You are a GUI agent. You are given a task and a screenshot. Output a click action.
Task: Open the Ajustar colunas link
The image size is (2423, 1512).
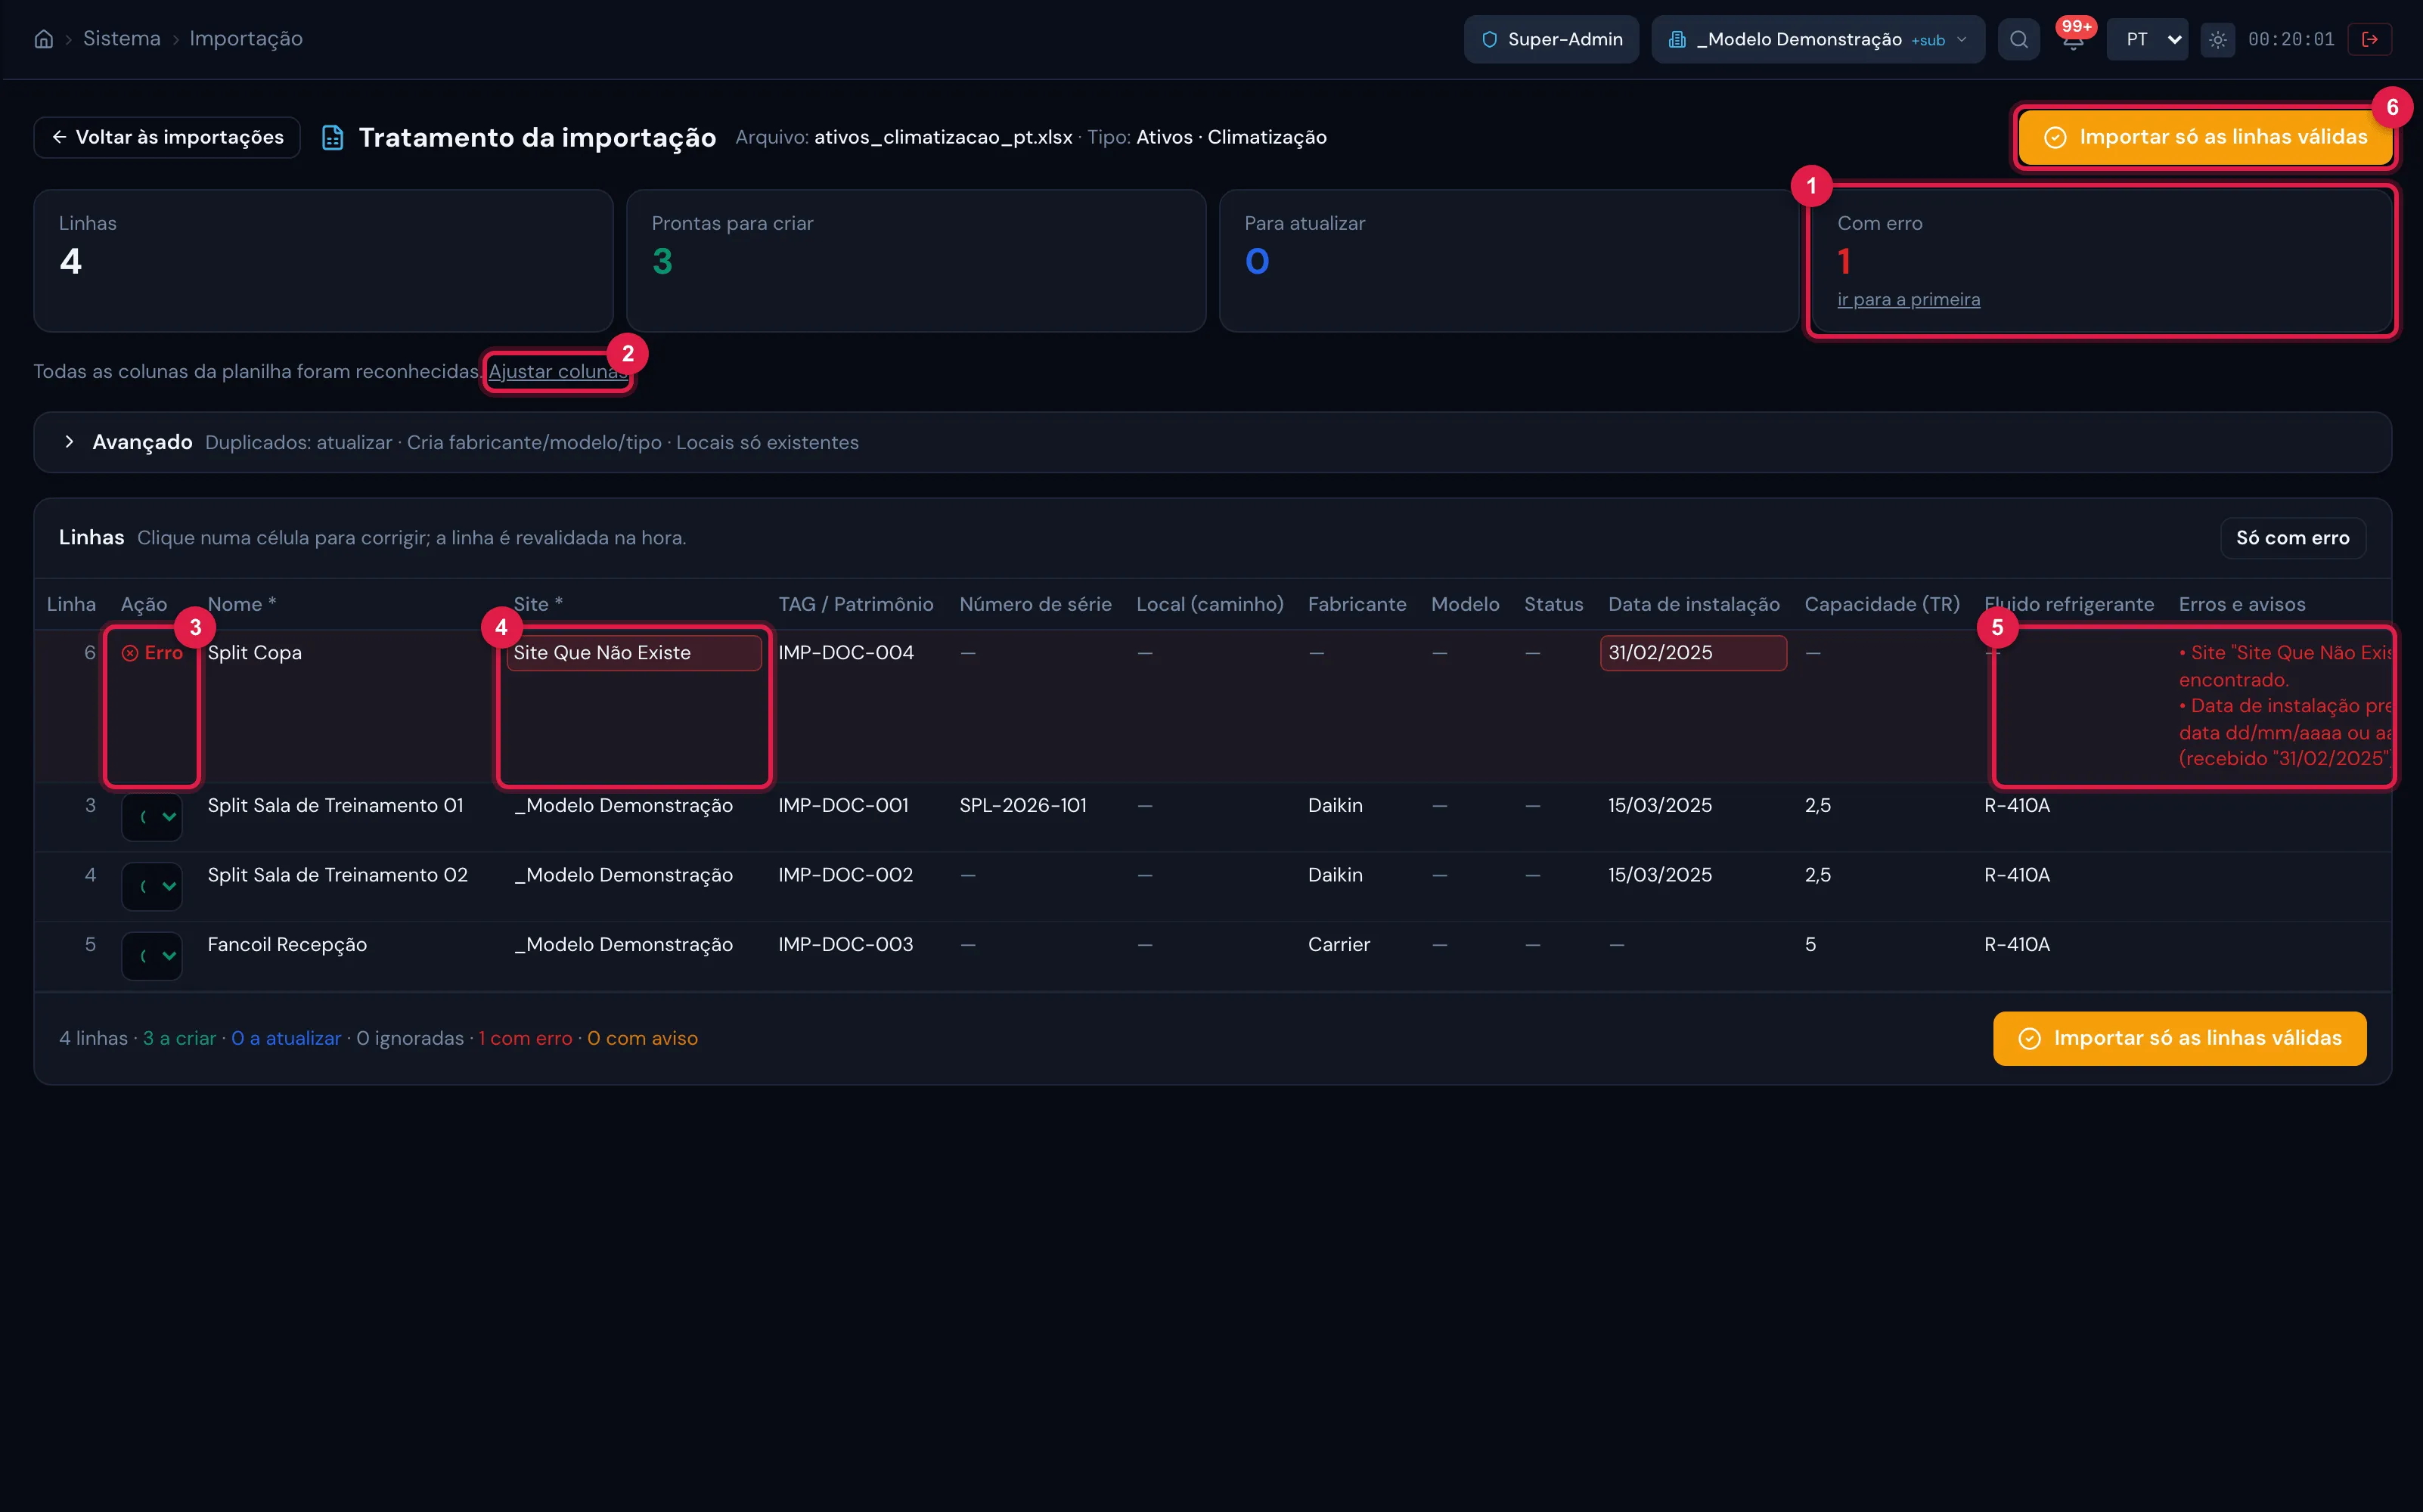coord(558,371)
